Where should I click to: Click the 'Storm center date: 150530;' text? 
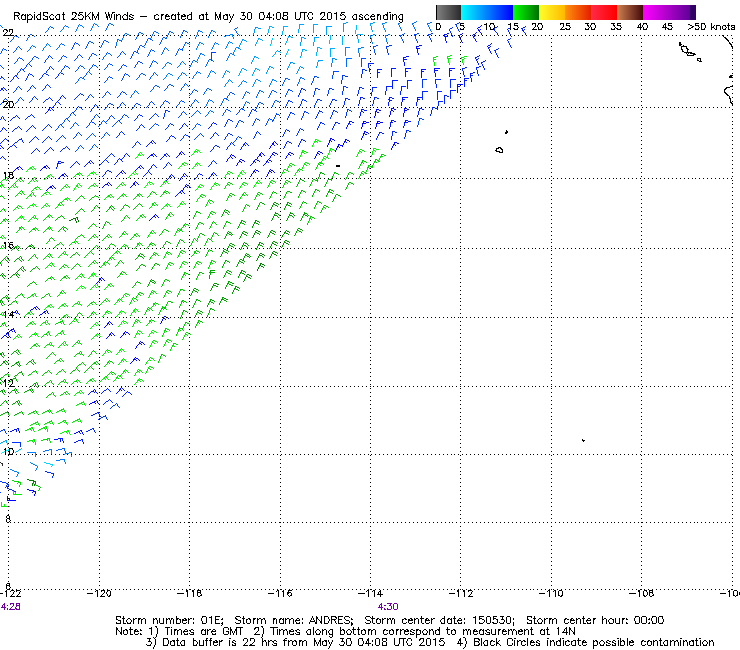tap(440, 620)
